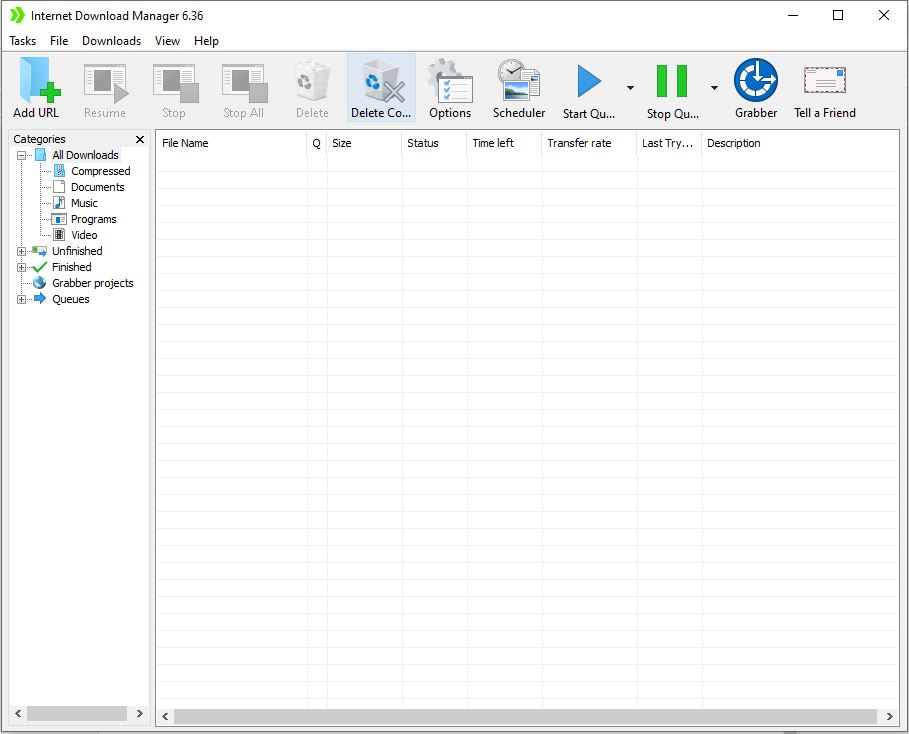This screenshot has width=909, height=734.
Task: Open the Downloads menu
Action: (x=111, y=41)
